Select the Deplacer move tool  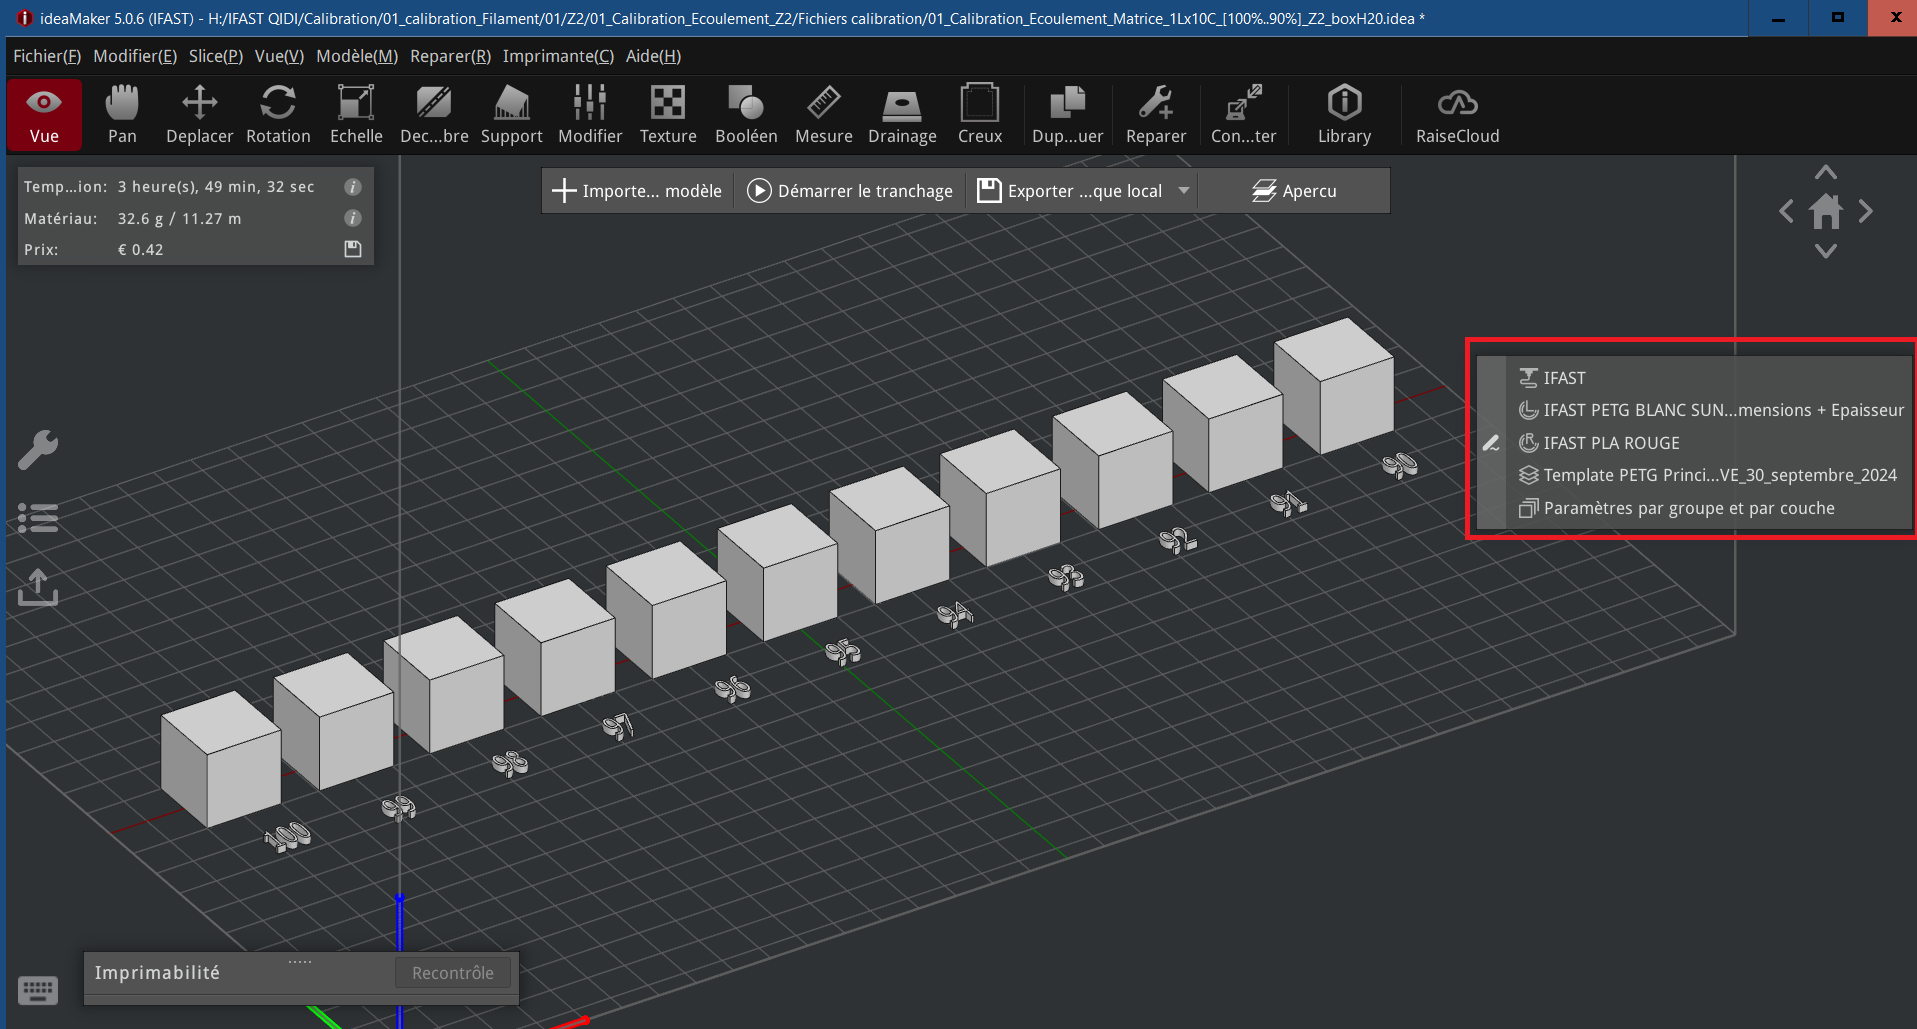199,115
